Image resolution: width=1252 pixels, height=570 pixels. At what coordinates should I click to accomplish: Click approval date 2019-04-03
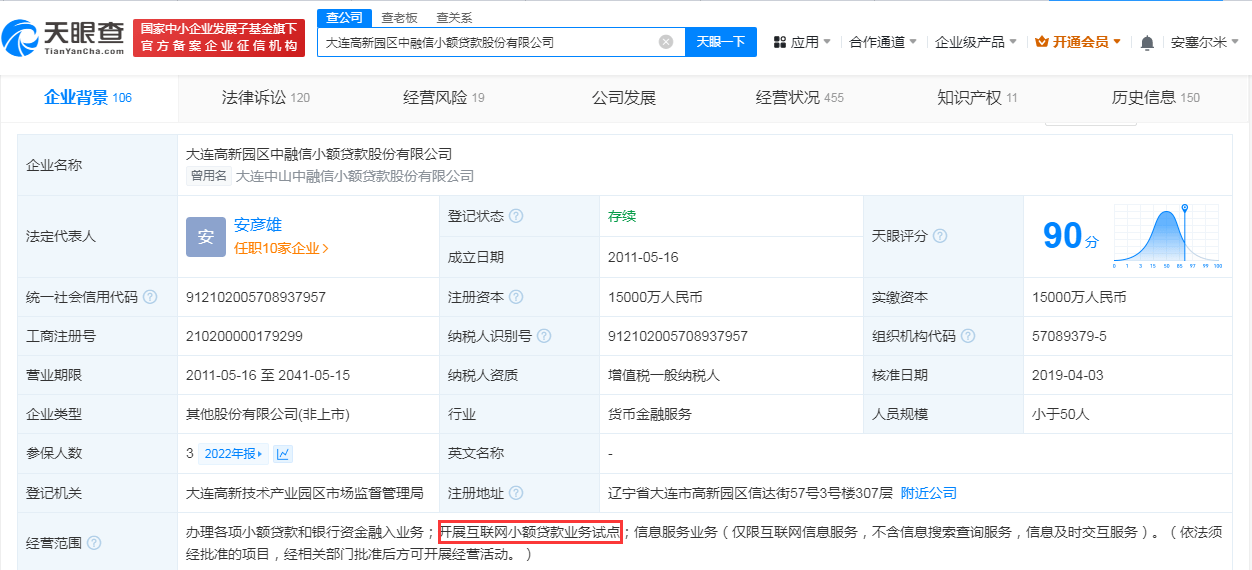[x=1067, y=375]
